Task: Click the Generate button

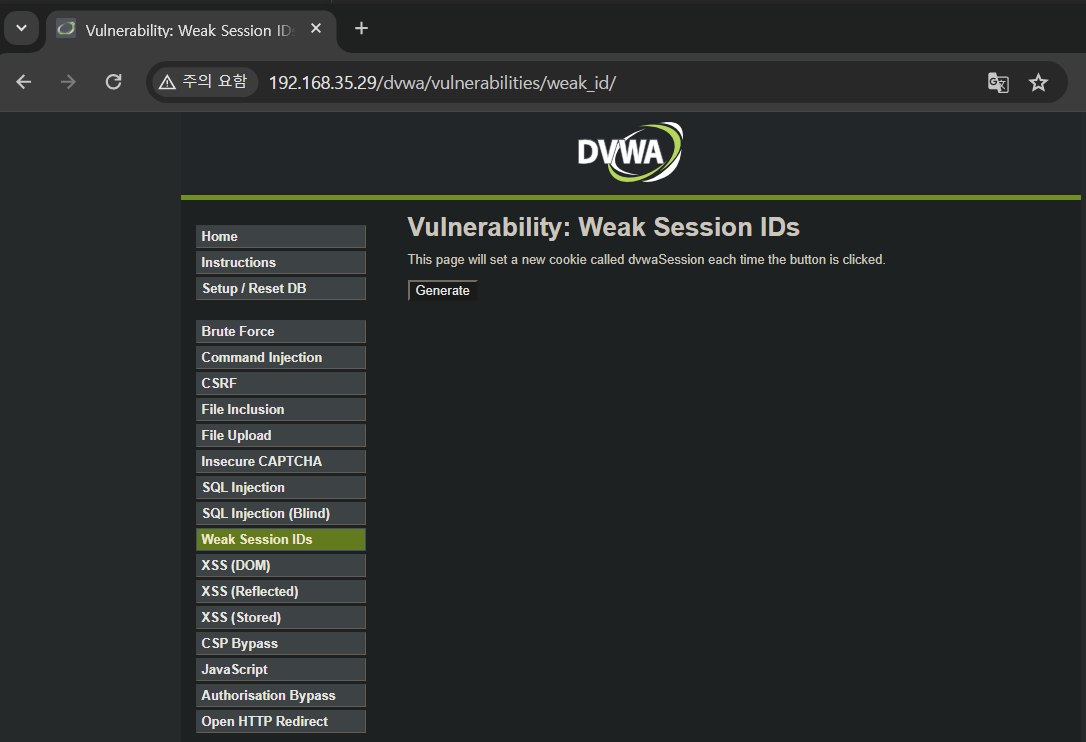Action: (x=443, y=290)
